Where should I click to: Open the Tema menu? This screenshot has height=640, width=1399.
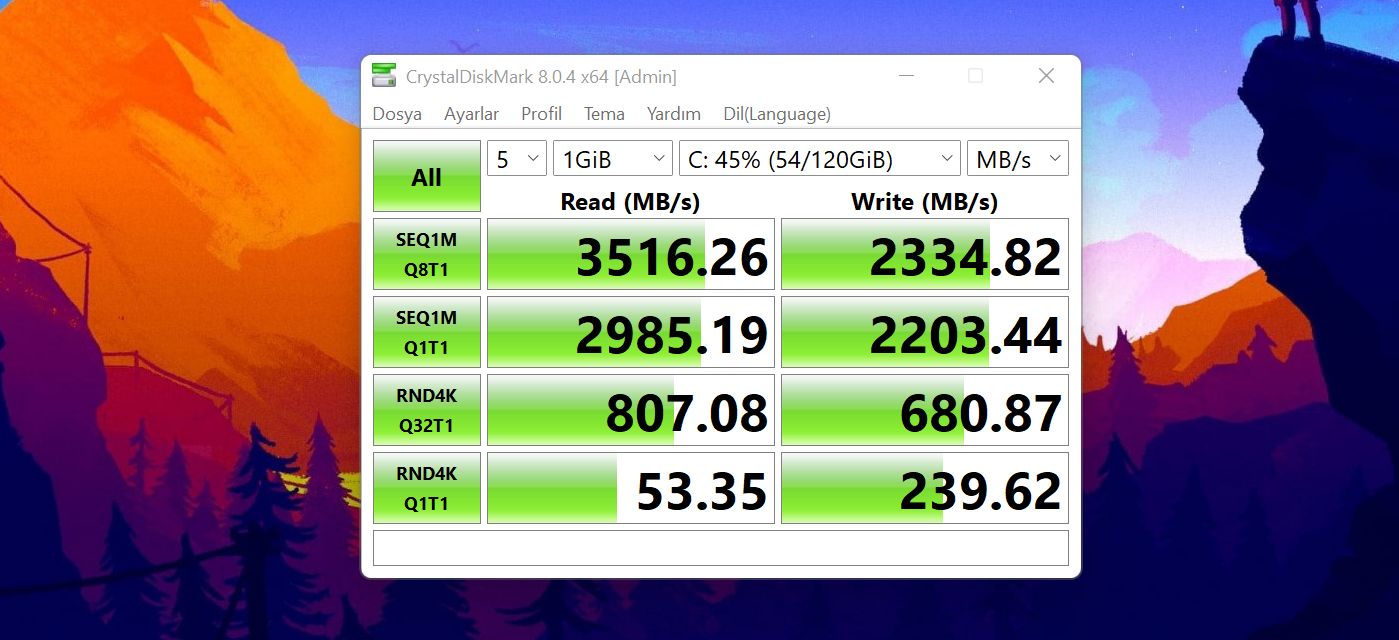point(604,114)
